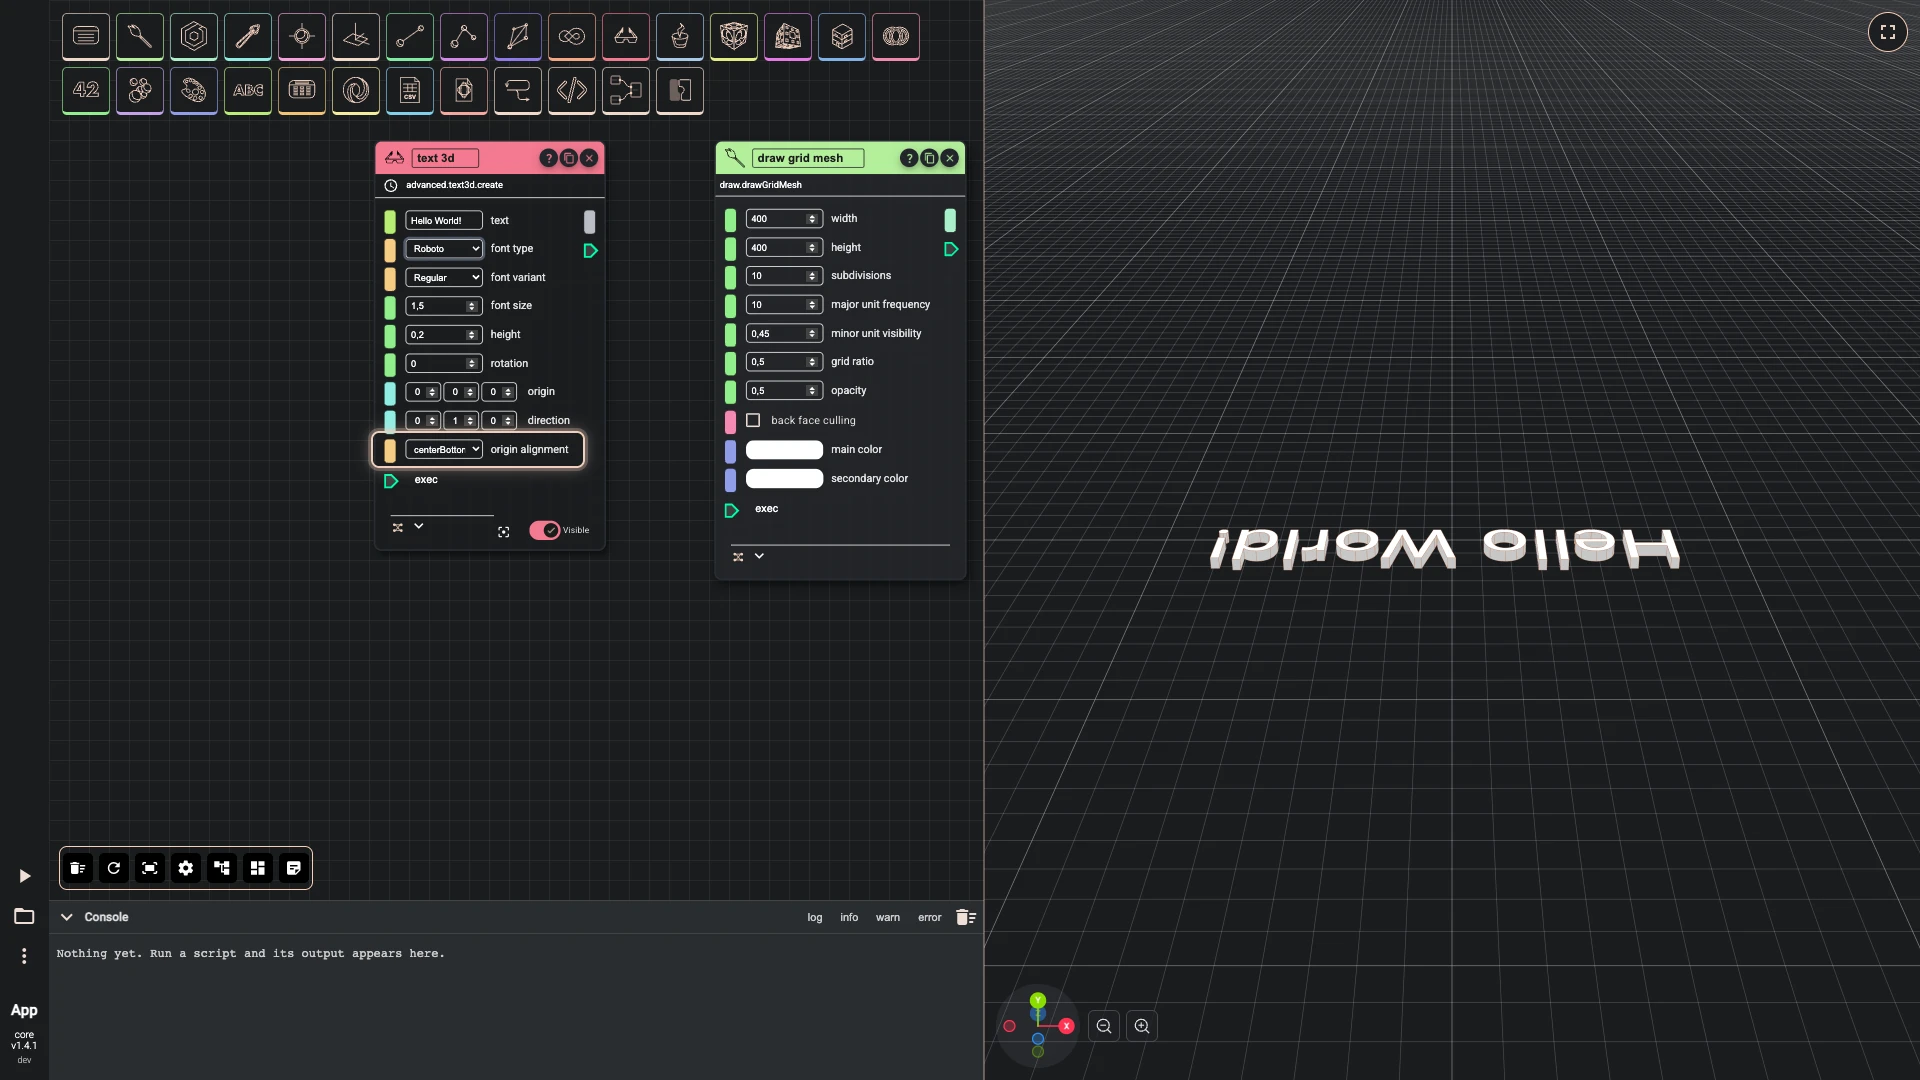Screen dimensions: 1920x1080
Task: Open the perforated cube category icon
Action: (788, 37)
